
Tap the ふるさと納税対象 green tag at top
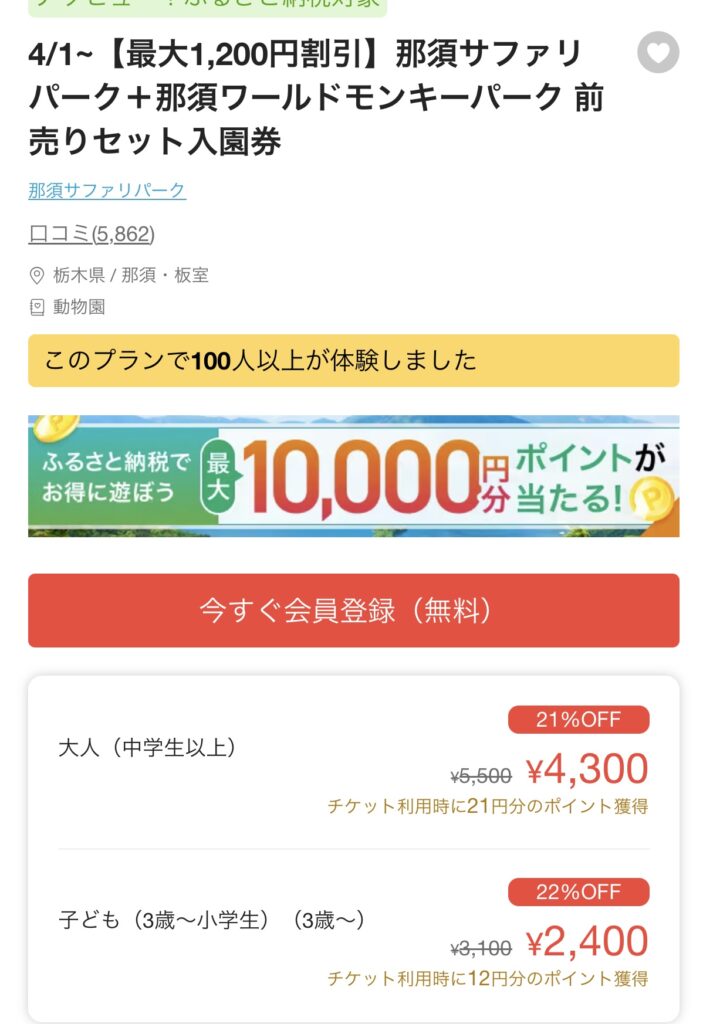(208, 6)
